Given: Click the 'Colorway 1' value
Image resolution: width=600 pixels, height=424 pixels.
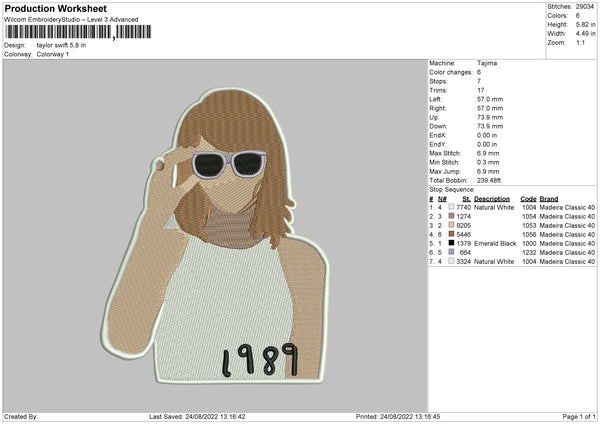Looking at the screenshot, I should pyautogui.click(x=53, y=54).
